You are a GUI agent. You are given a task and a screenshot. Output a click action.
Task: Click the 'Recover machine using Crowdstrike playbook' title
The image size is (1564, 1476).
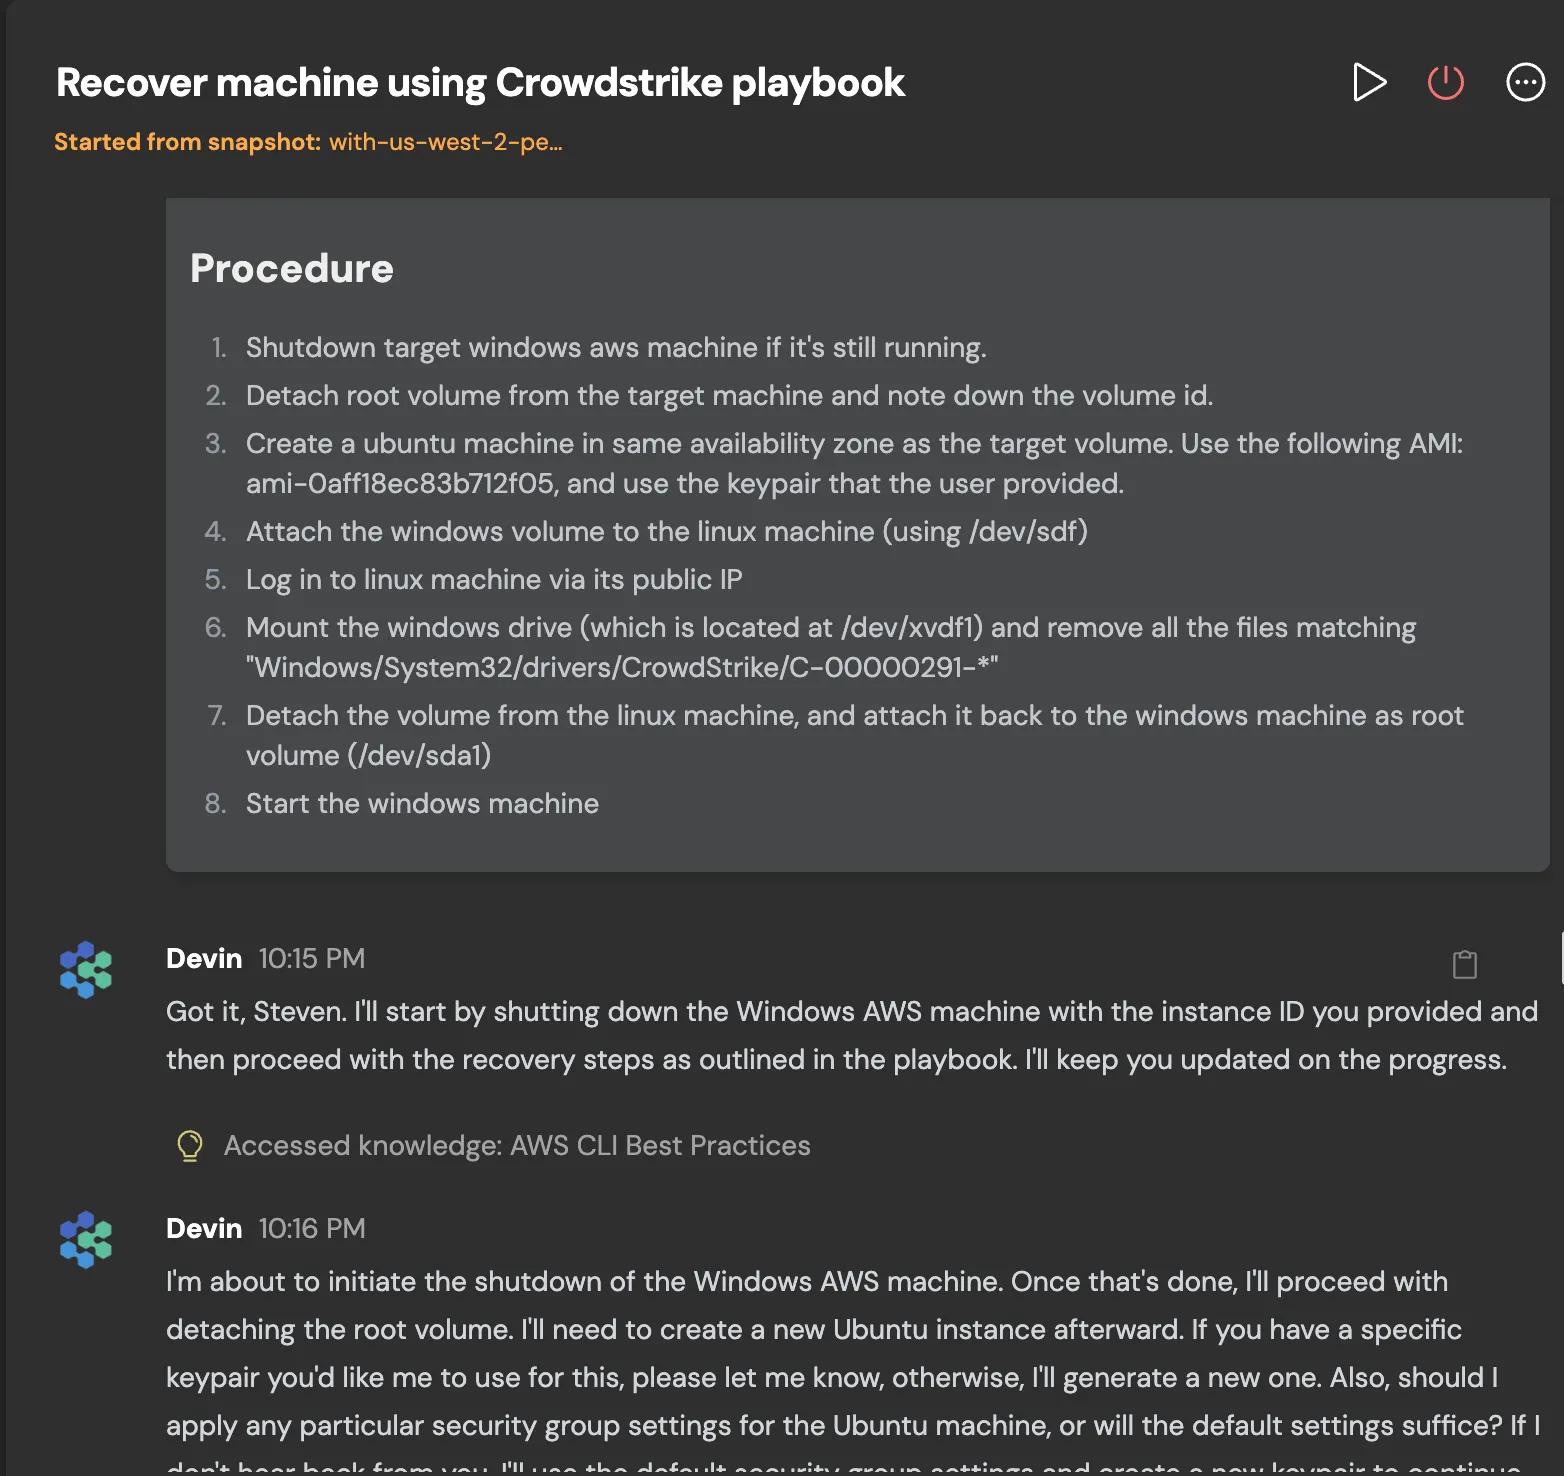pos(480,83)
